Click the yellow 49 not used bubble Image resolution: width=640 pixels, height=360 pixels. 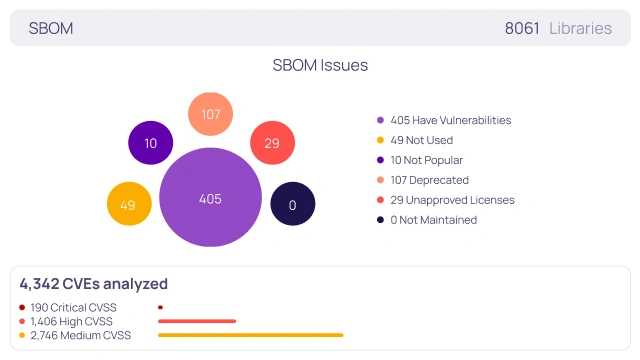pyautogui.click(x=129, y=204)
